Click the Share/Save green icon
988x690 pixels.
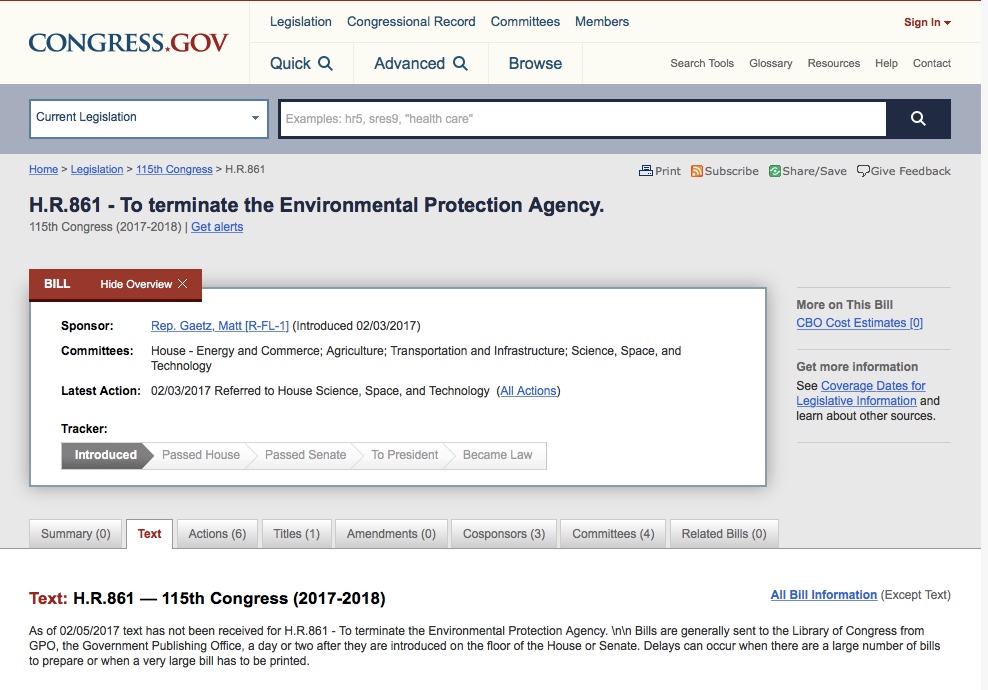[x=774, y=171]
